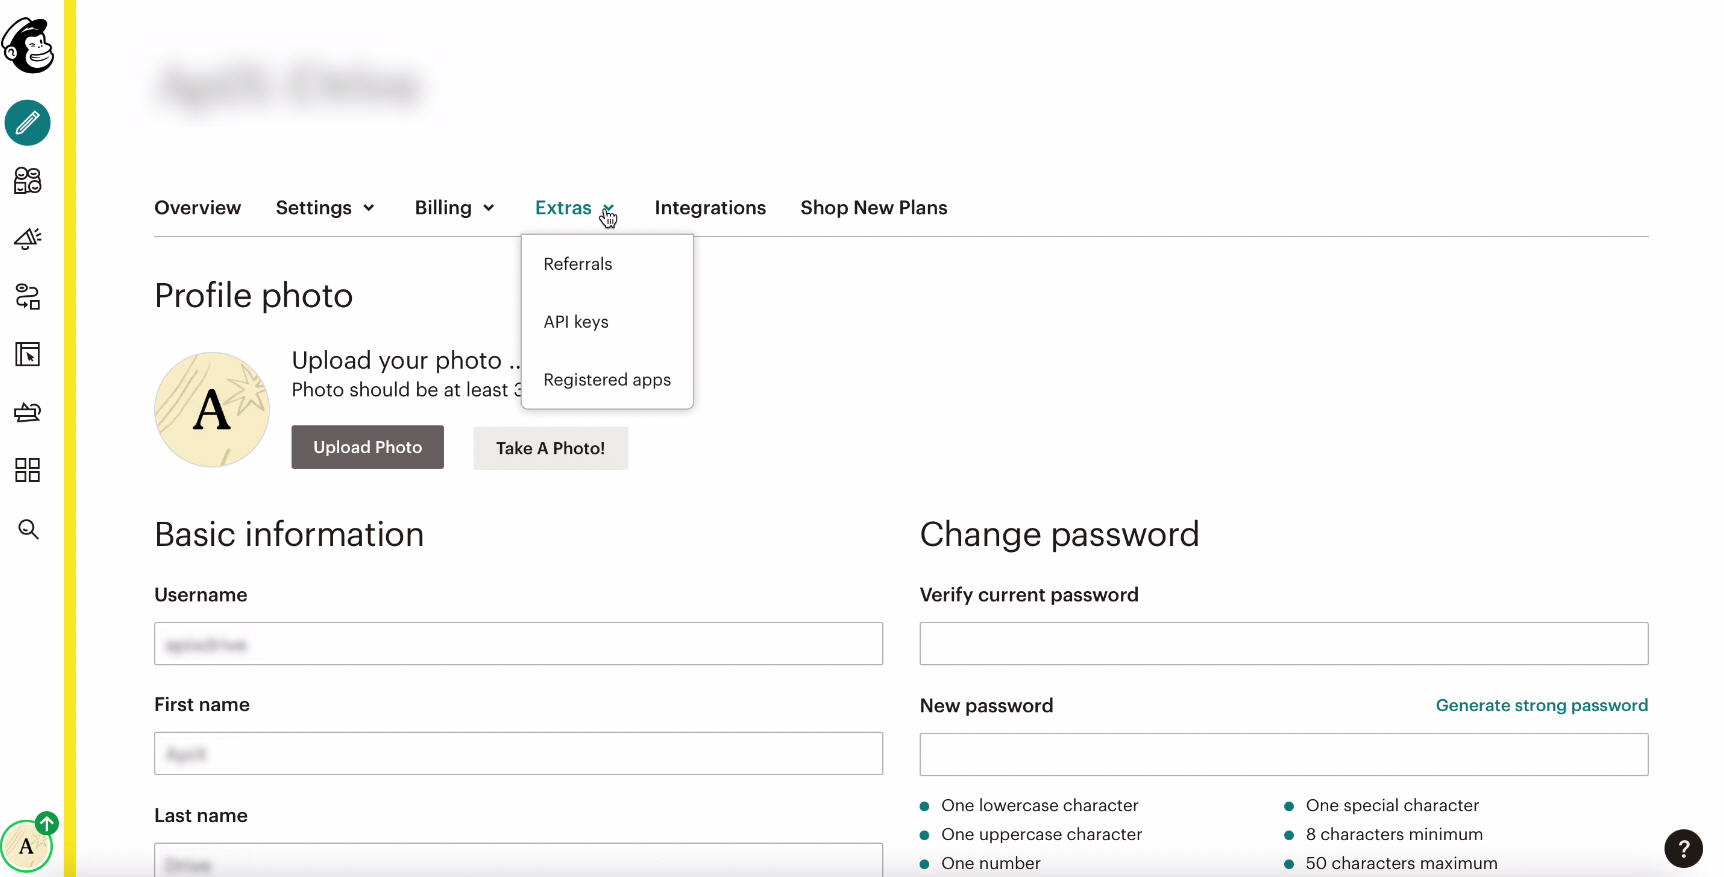
Task: Click the 'One lowercase character' requirement
Action: 1040,806
